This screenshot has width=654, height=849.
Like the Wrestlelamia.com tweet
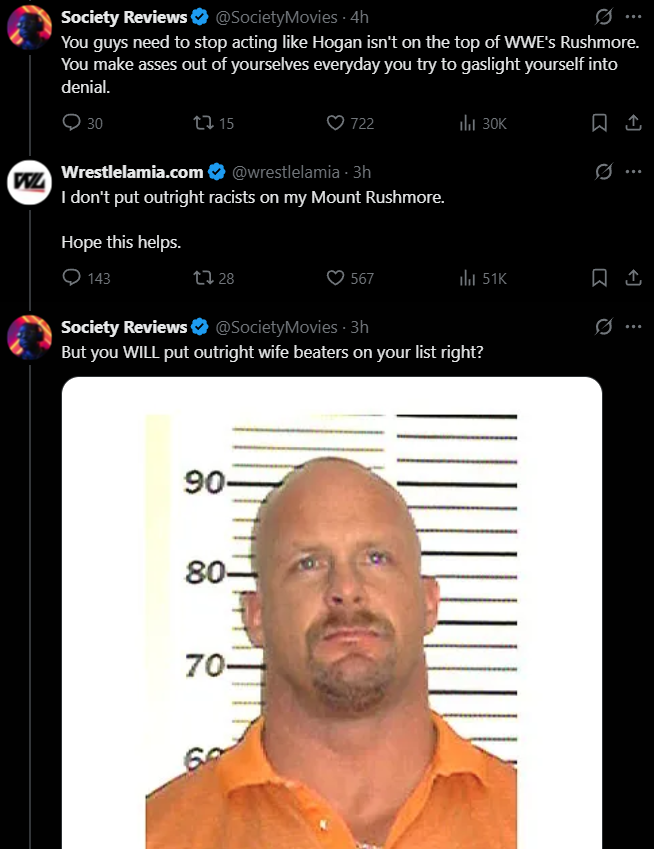(336, 277)
